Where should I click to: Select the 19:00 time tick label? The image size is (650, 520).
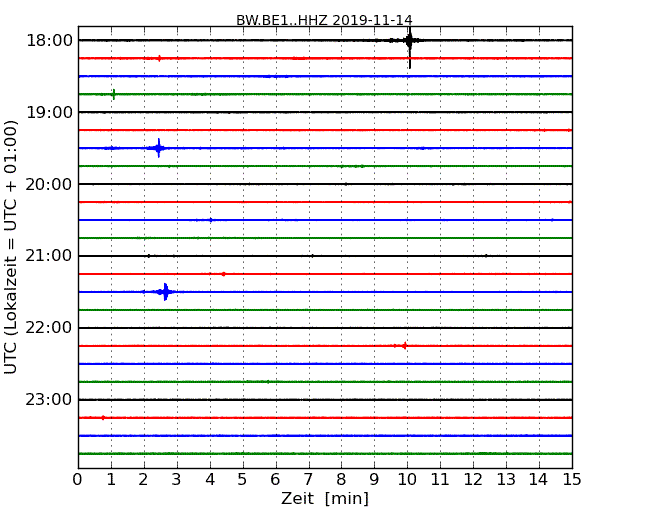(49, 112)
